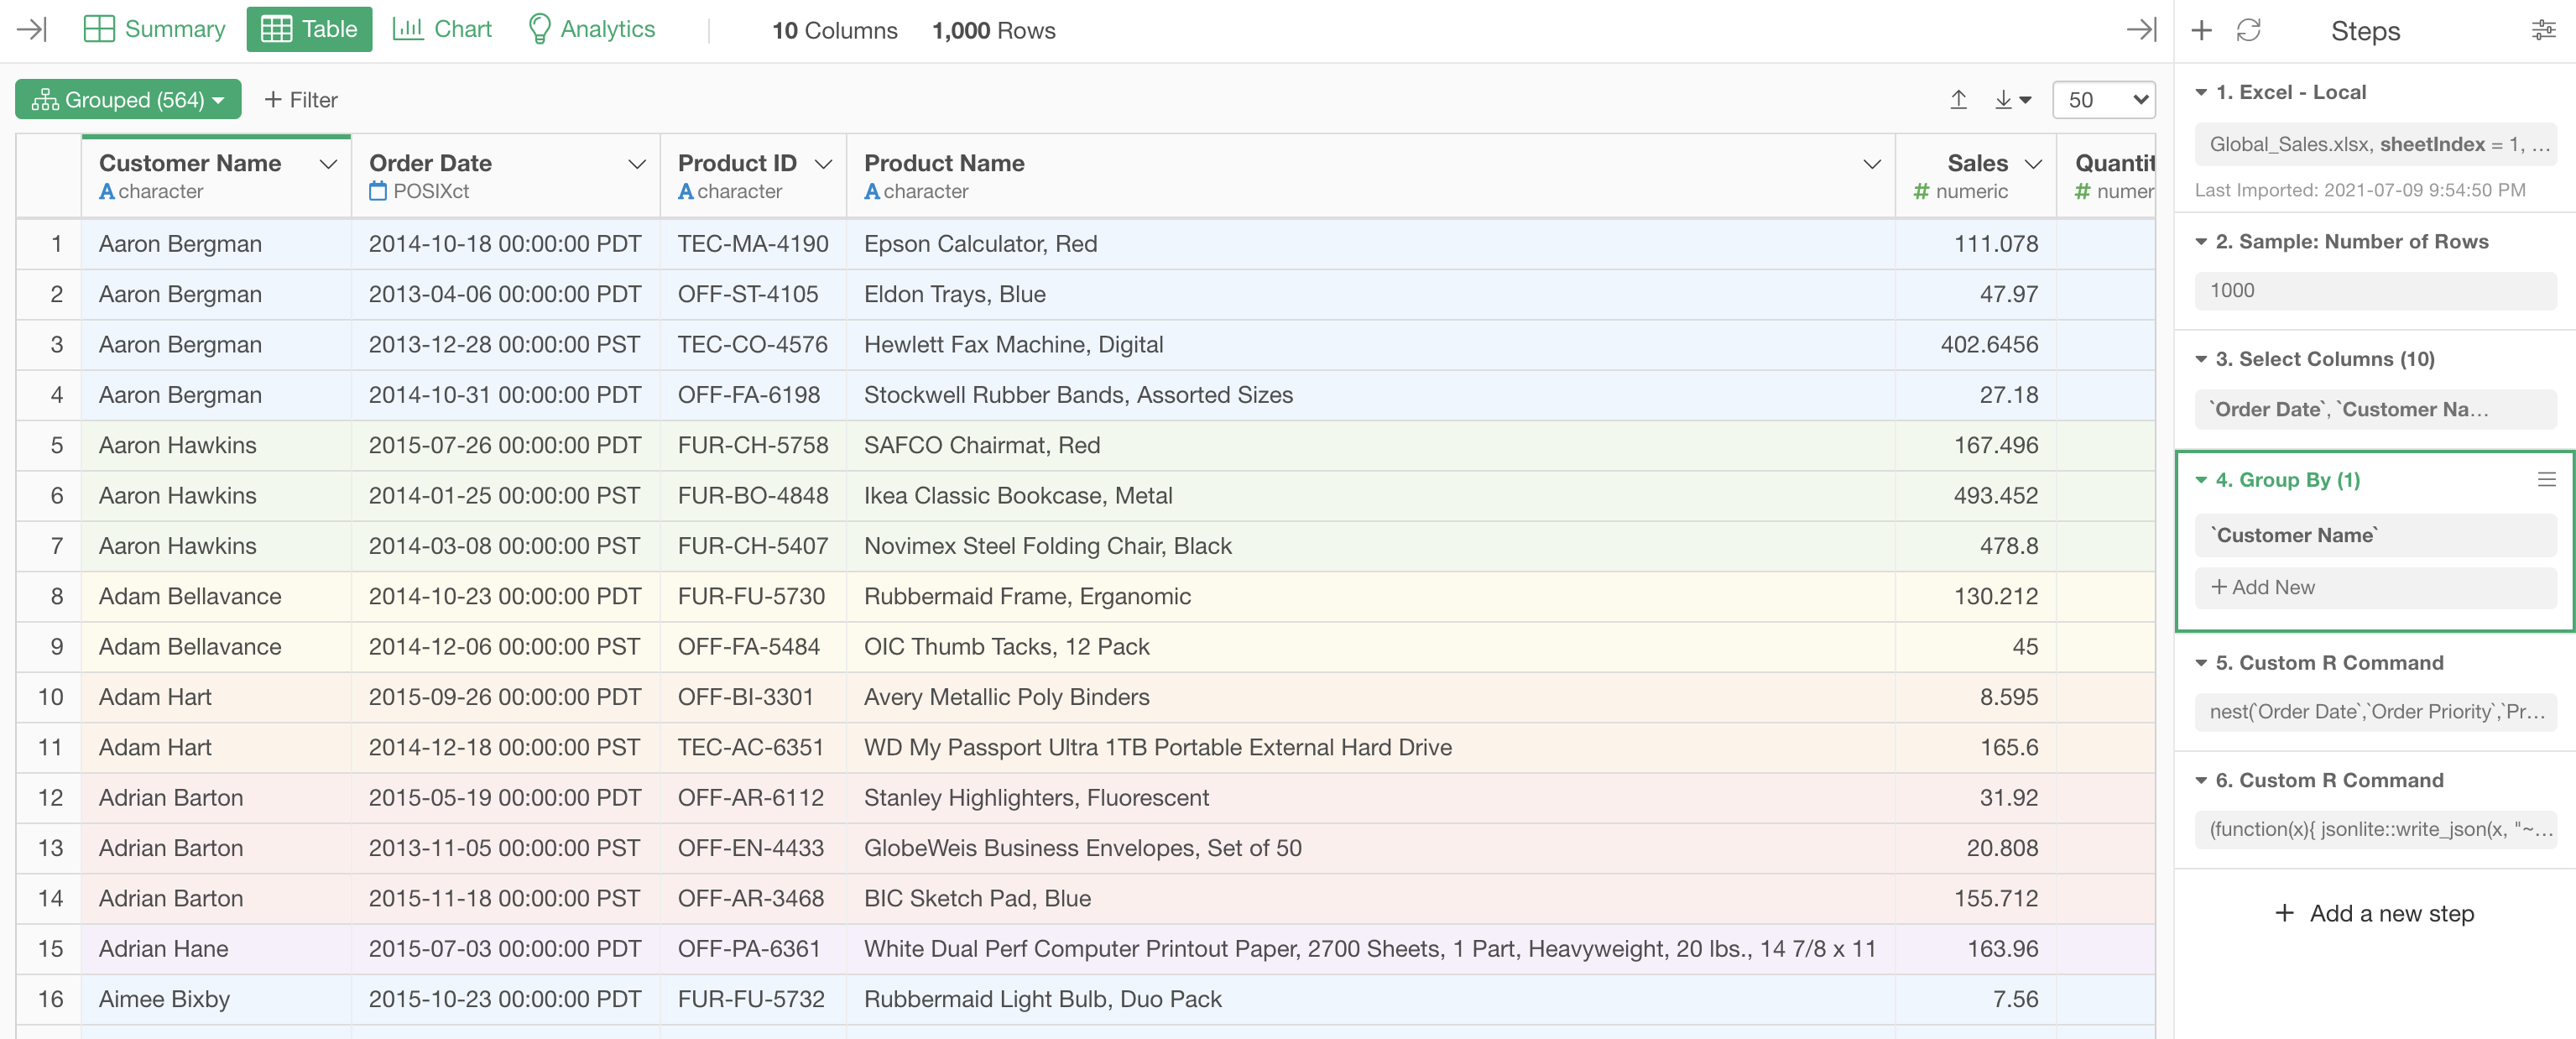
Task: Click Add New in Group By step
Action: click(2375, 587)
